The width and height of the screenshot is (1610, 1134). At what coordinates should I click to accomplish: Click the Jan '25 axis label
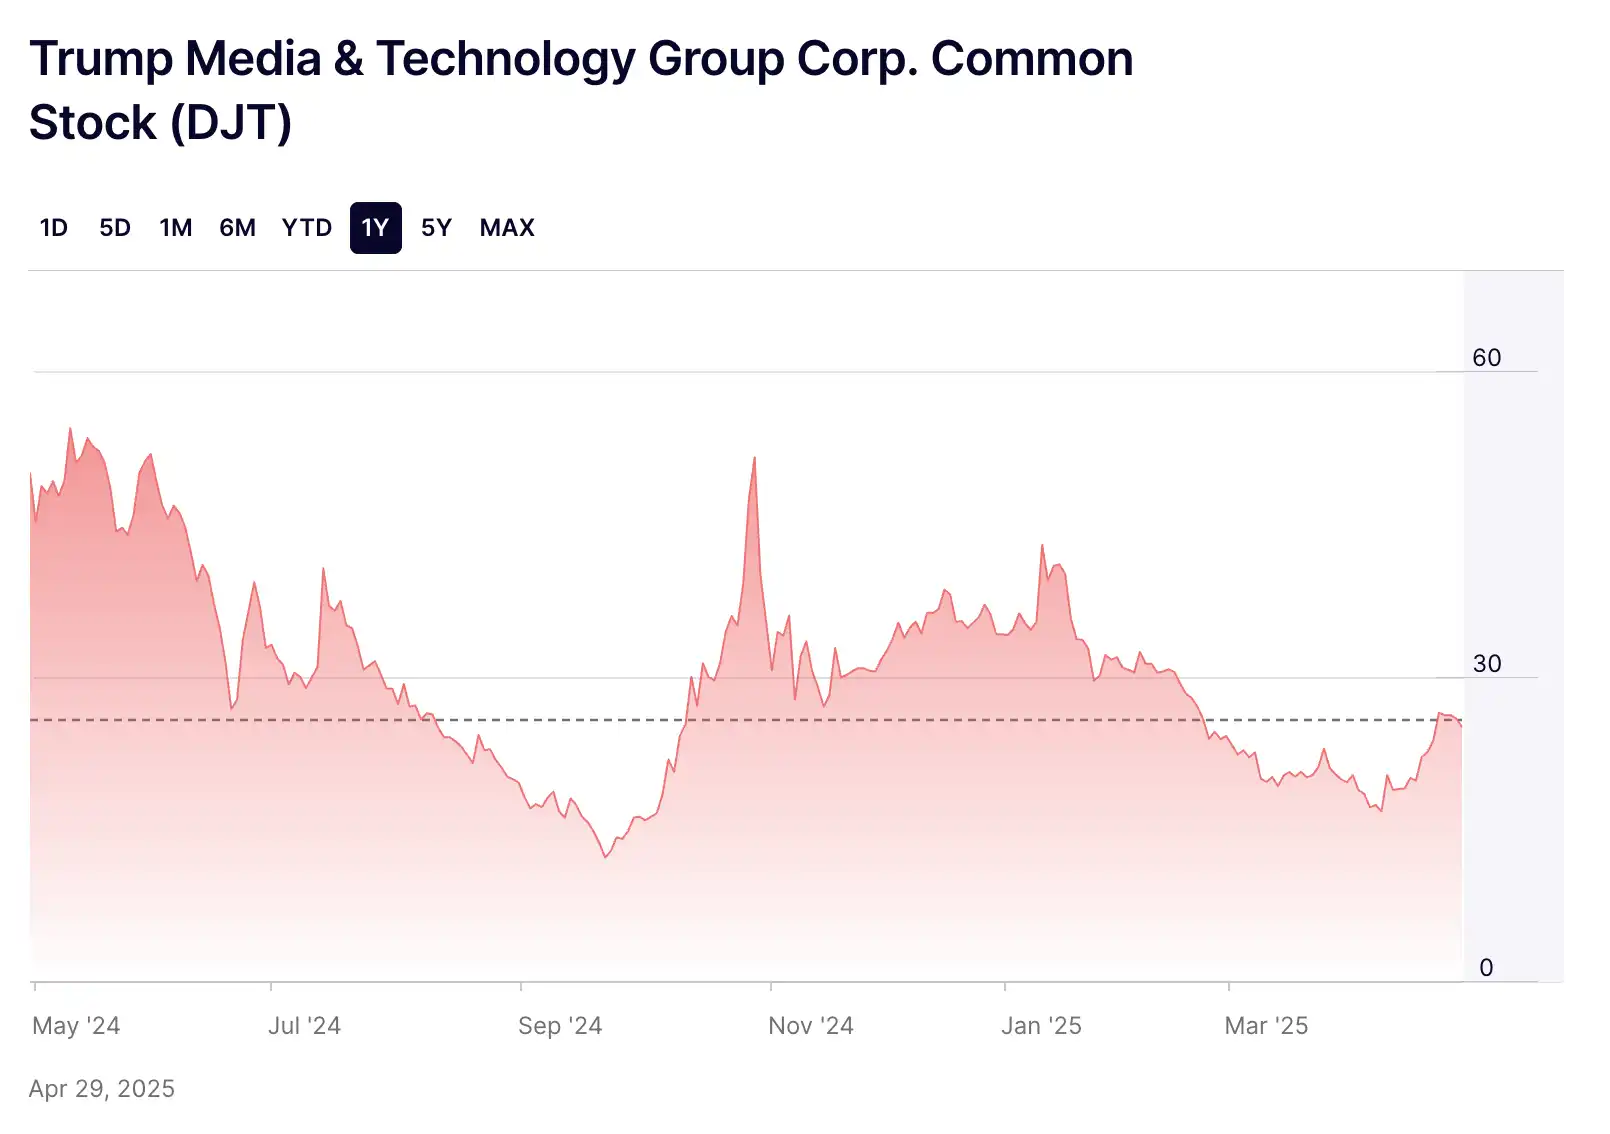1041,1026
